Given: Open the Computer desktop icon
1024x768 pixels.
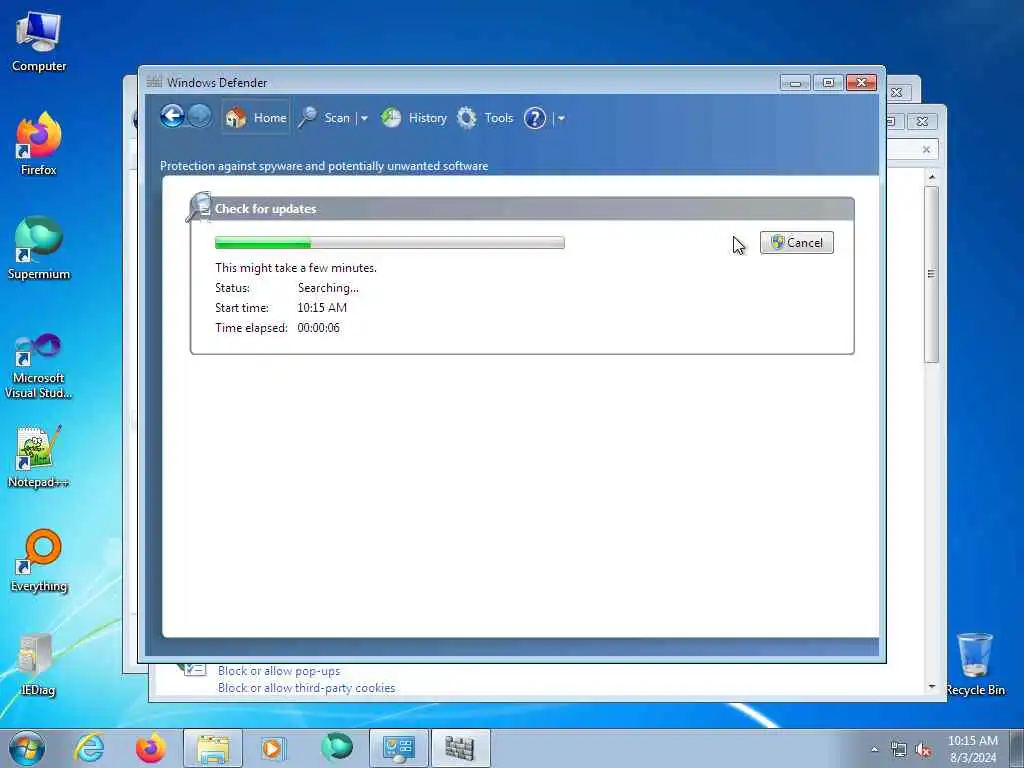Looking at the screenshot, I should 39,42.
